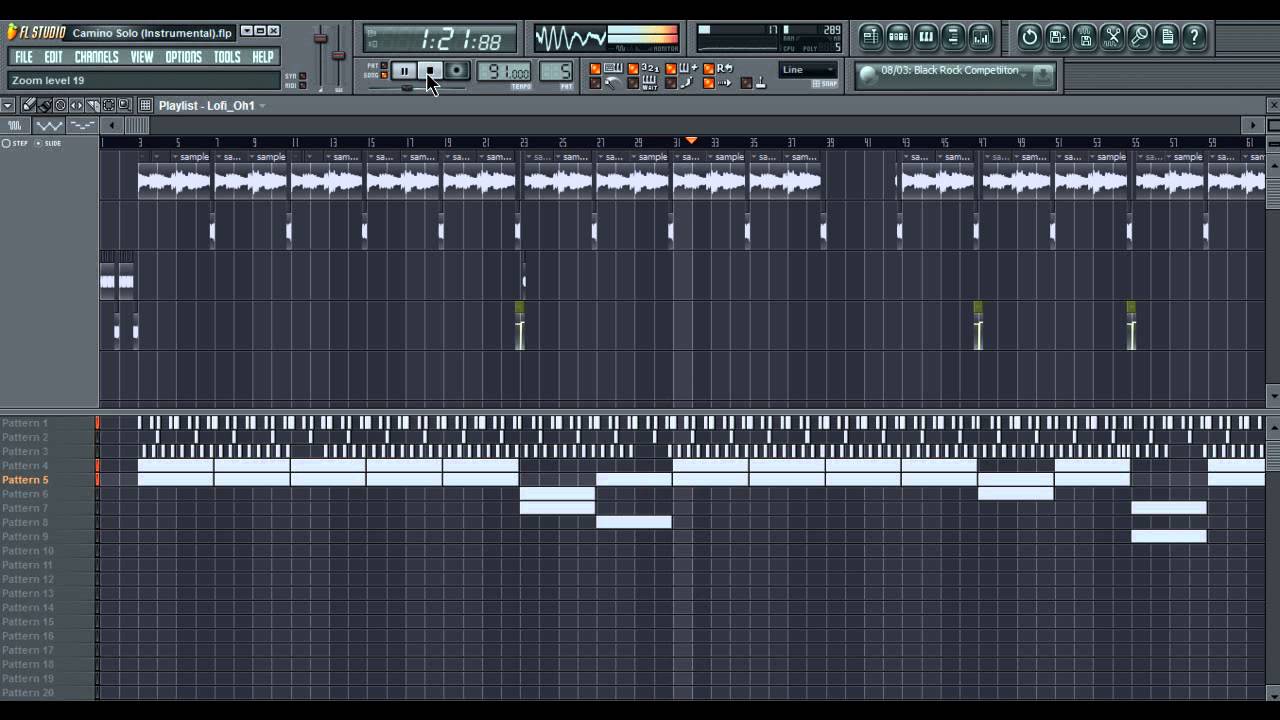Show the Browser panel icon
This screenshot has width=1280, height=720.
[953, 37]
